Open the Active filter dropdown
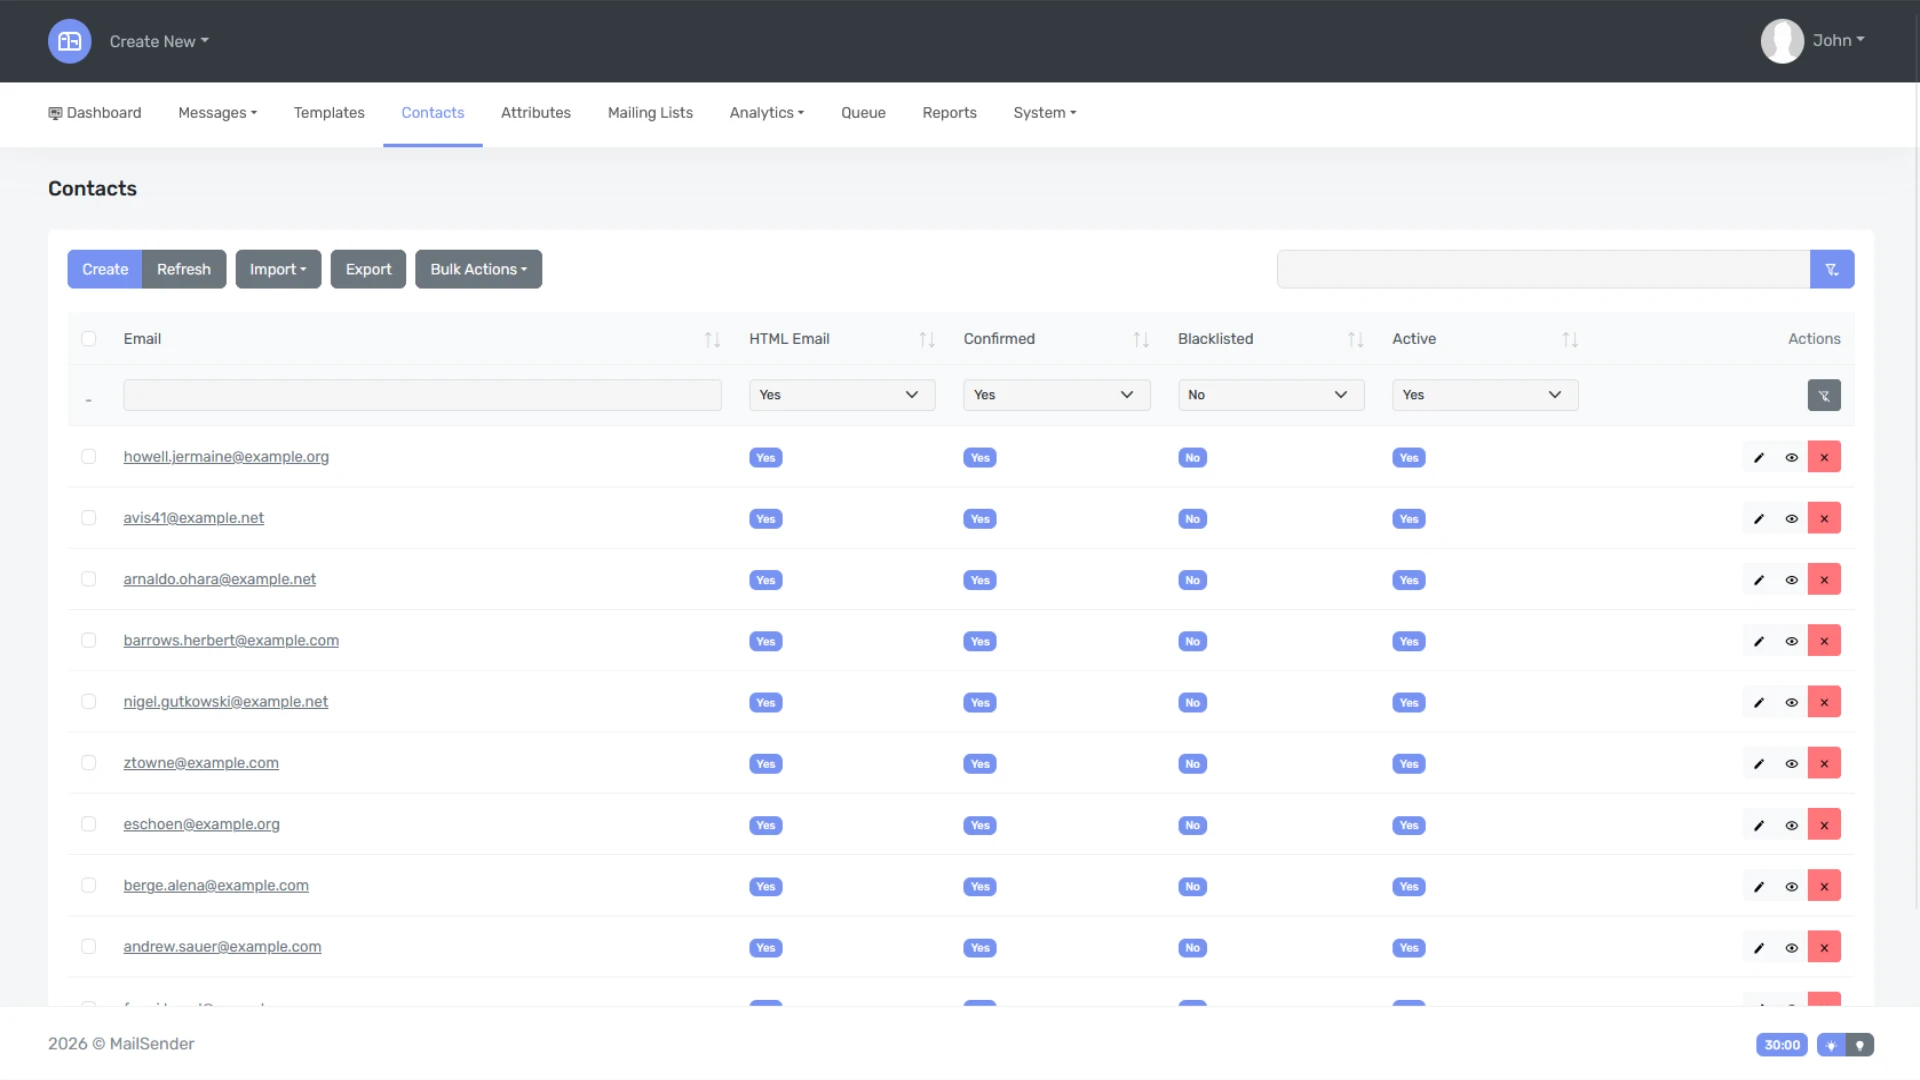This screenshot has height=1080, width=1920. [x=1485, y=395]
